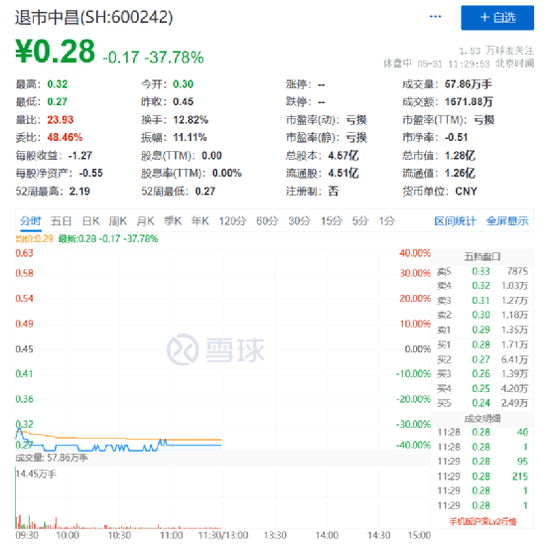The height and width of the screenshot is (547, 550).
Task: Click the 0.63 price axis label
Action: click(x=24, y=253)
